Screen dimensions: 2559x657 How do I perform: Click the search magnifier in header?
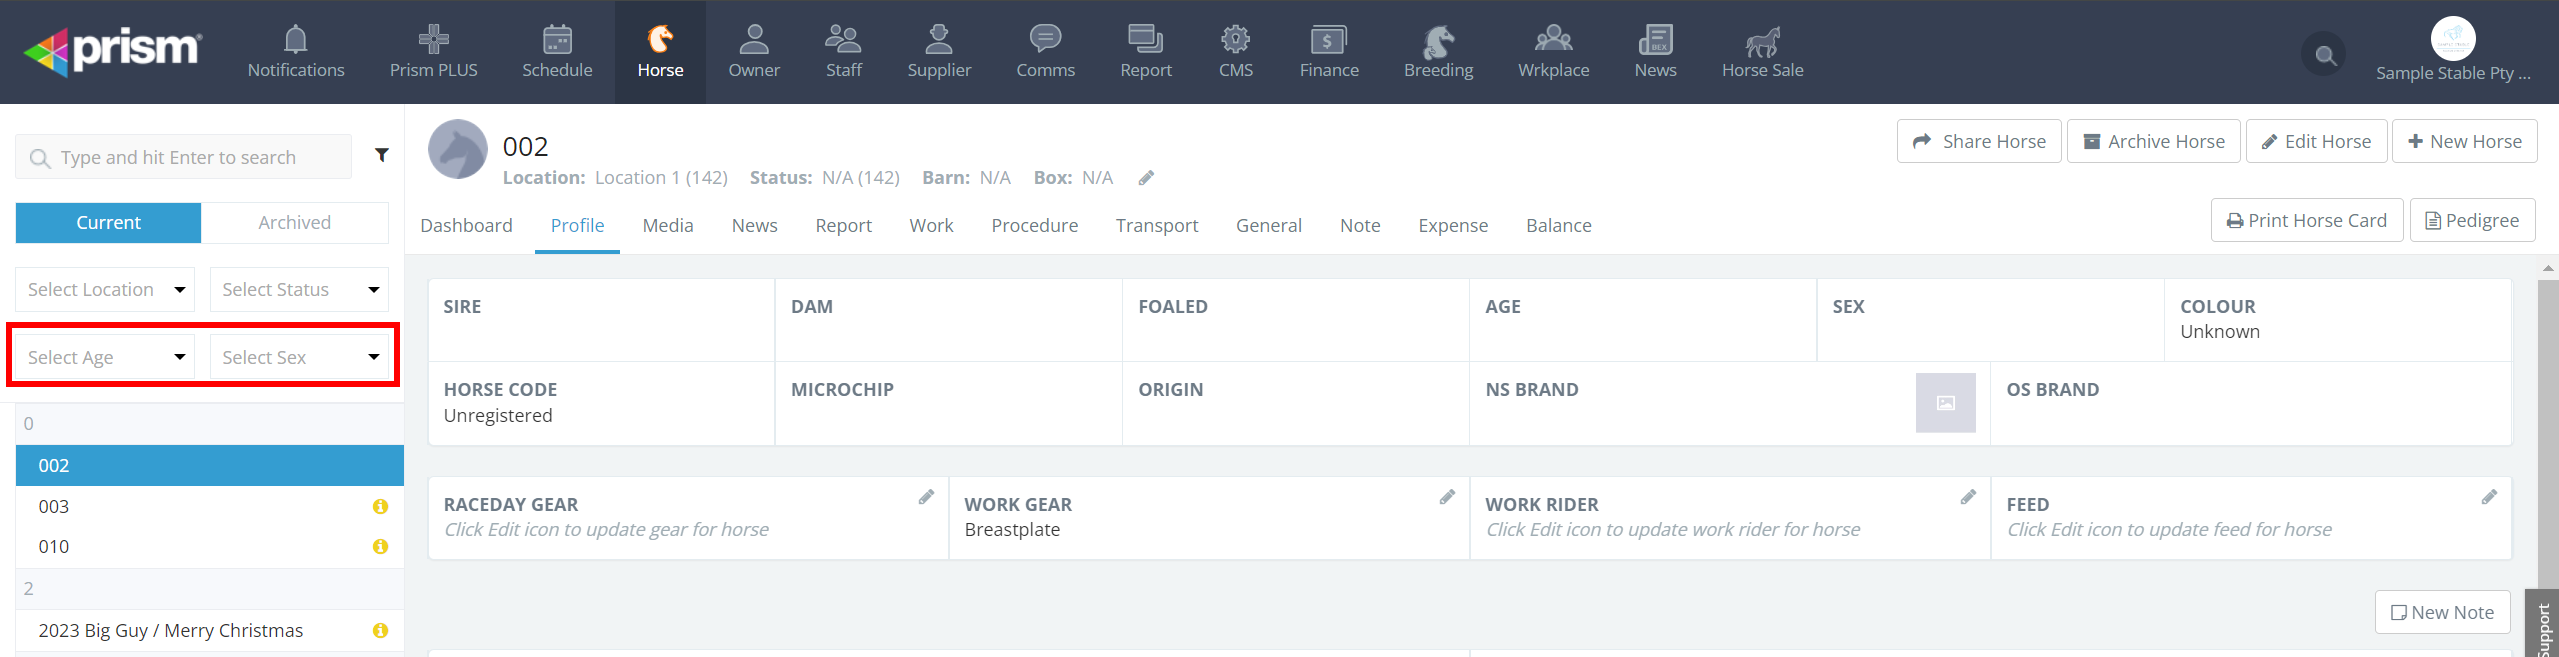(2325, 55)
